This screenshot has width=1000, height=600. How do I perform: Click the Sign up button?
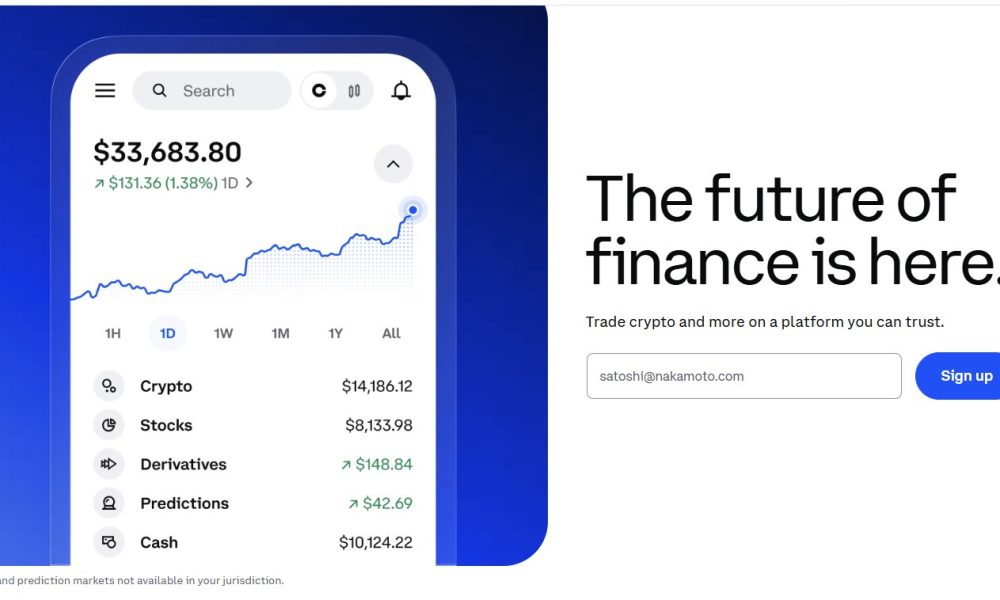964,376
